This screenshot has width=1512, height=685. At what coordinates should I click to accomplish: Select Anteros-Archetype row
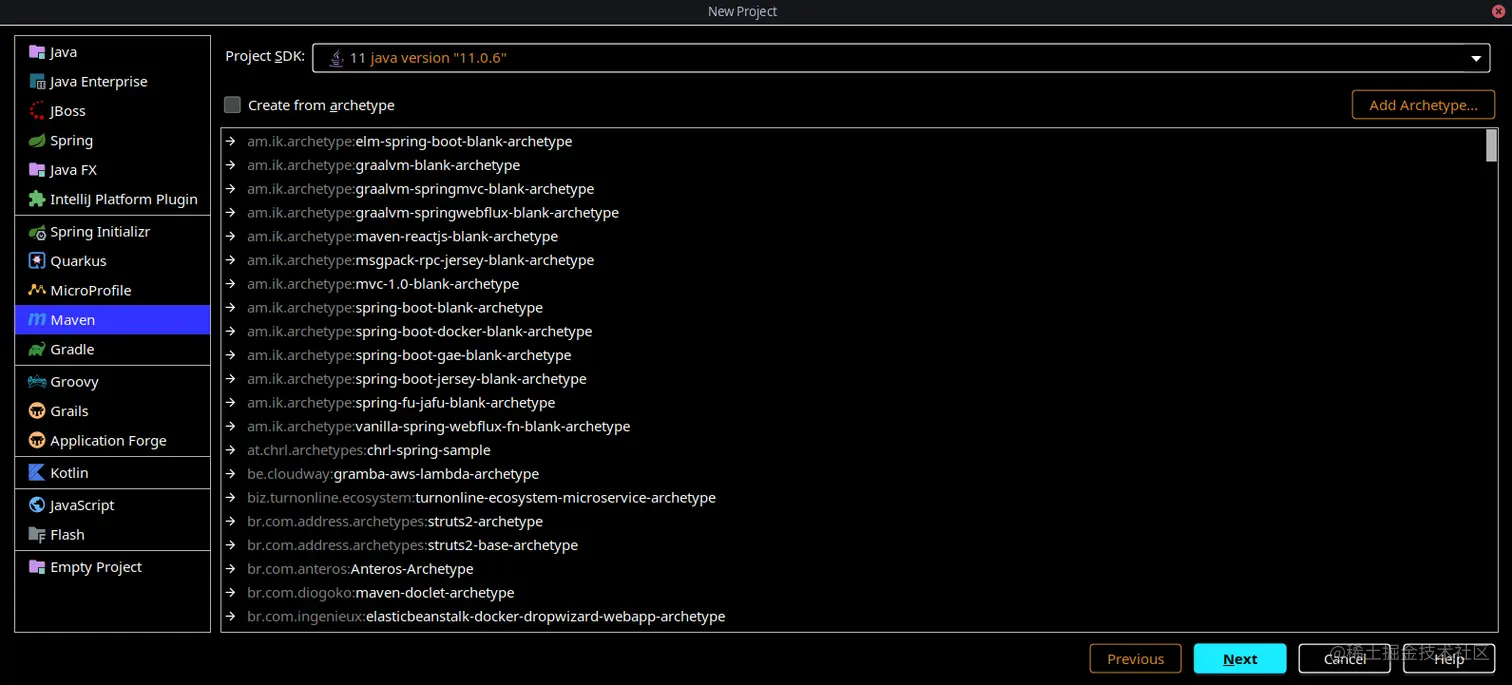point(853,569)
